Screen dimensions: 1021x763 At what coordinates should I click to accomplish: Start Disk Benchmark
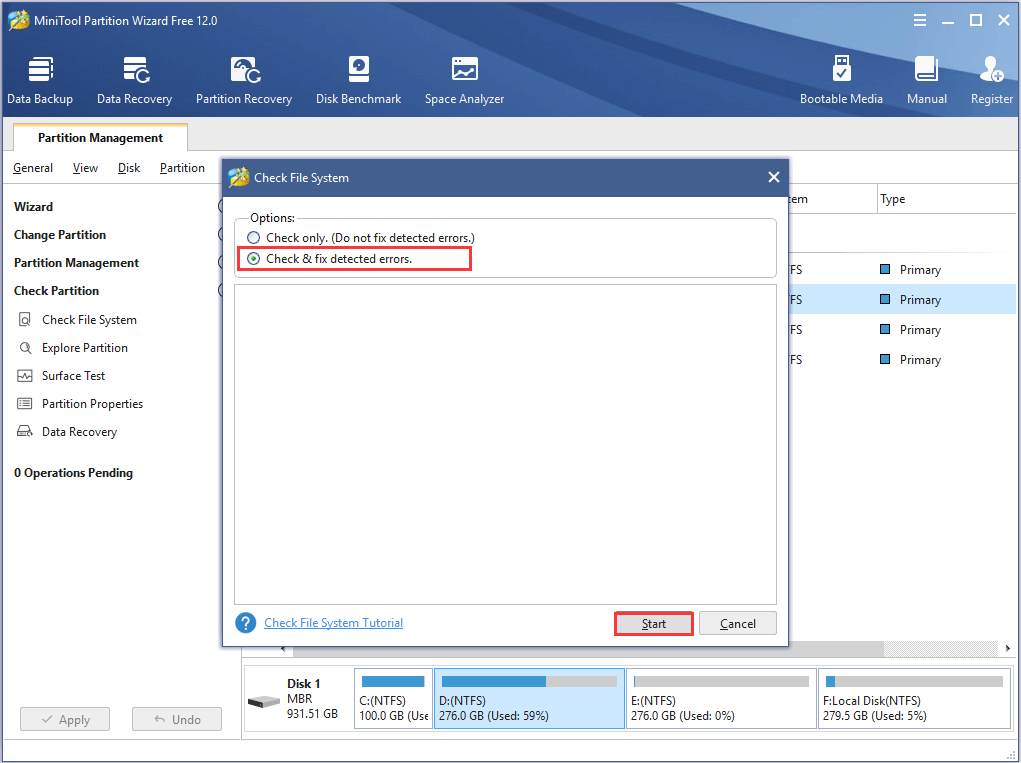point(359,81)
